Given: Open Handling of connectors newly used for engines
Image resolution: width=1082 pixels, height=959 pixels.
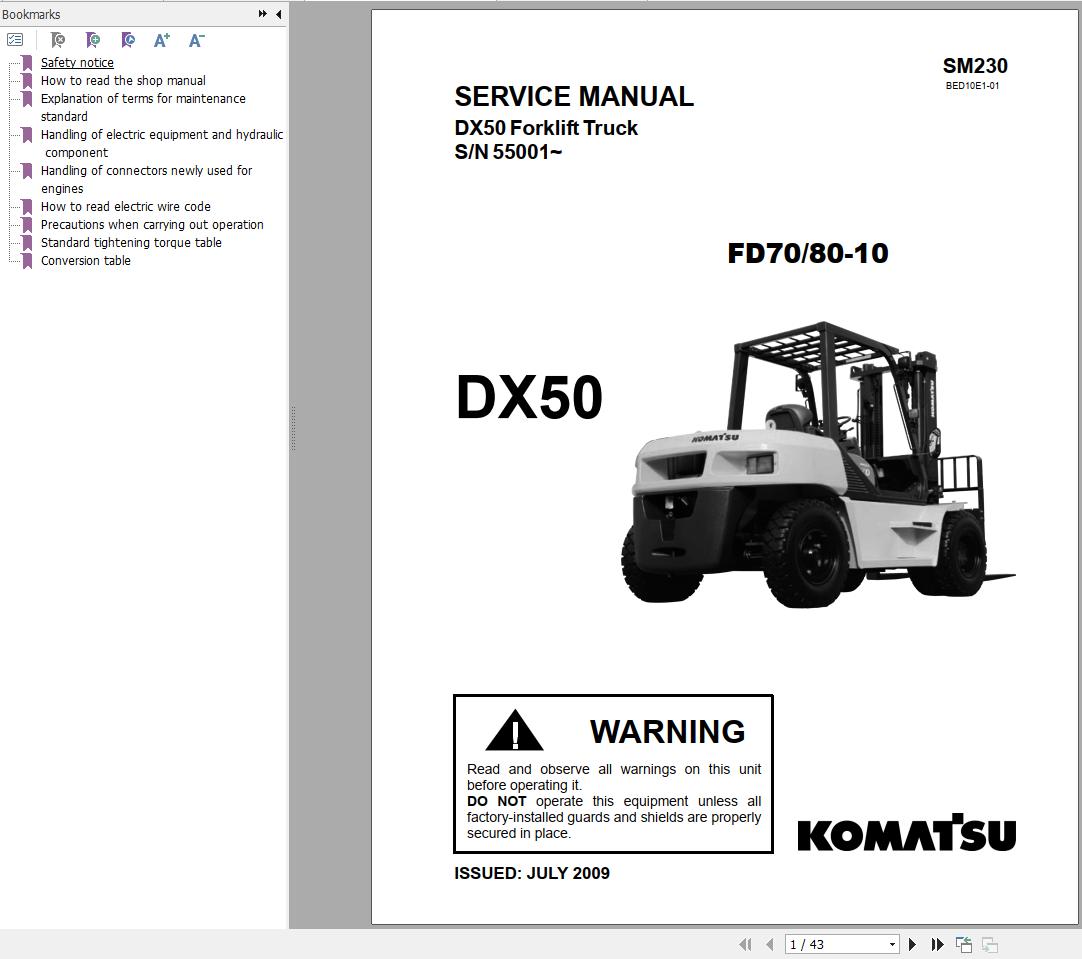Looking at the screenshot, I should pos(146,179).
